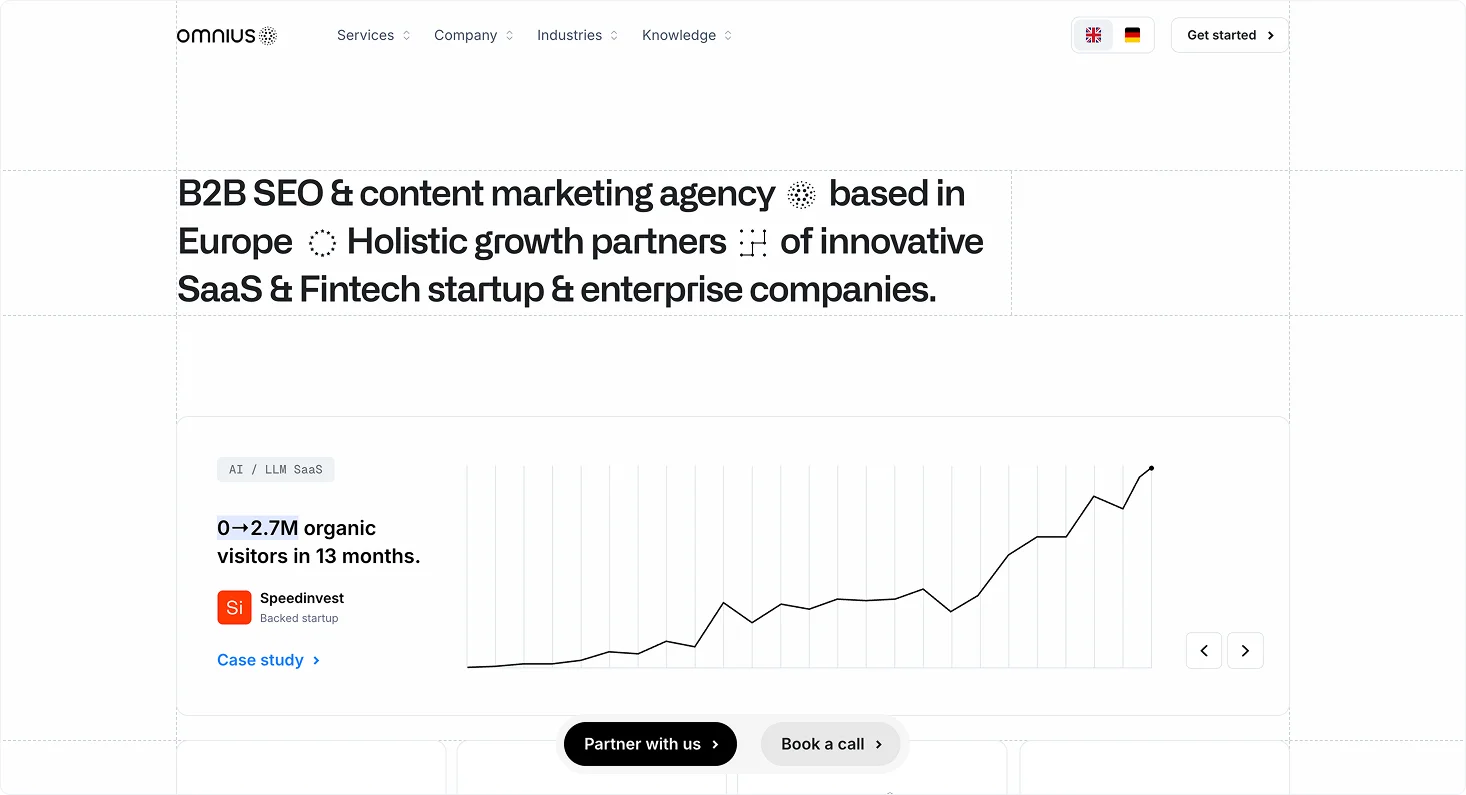Click the orange Speedinvest Si logo

point(234,608)
